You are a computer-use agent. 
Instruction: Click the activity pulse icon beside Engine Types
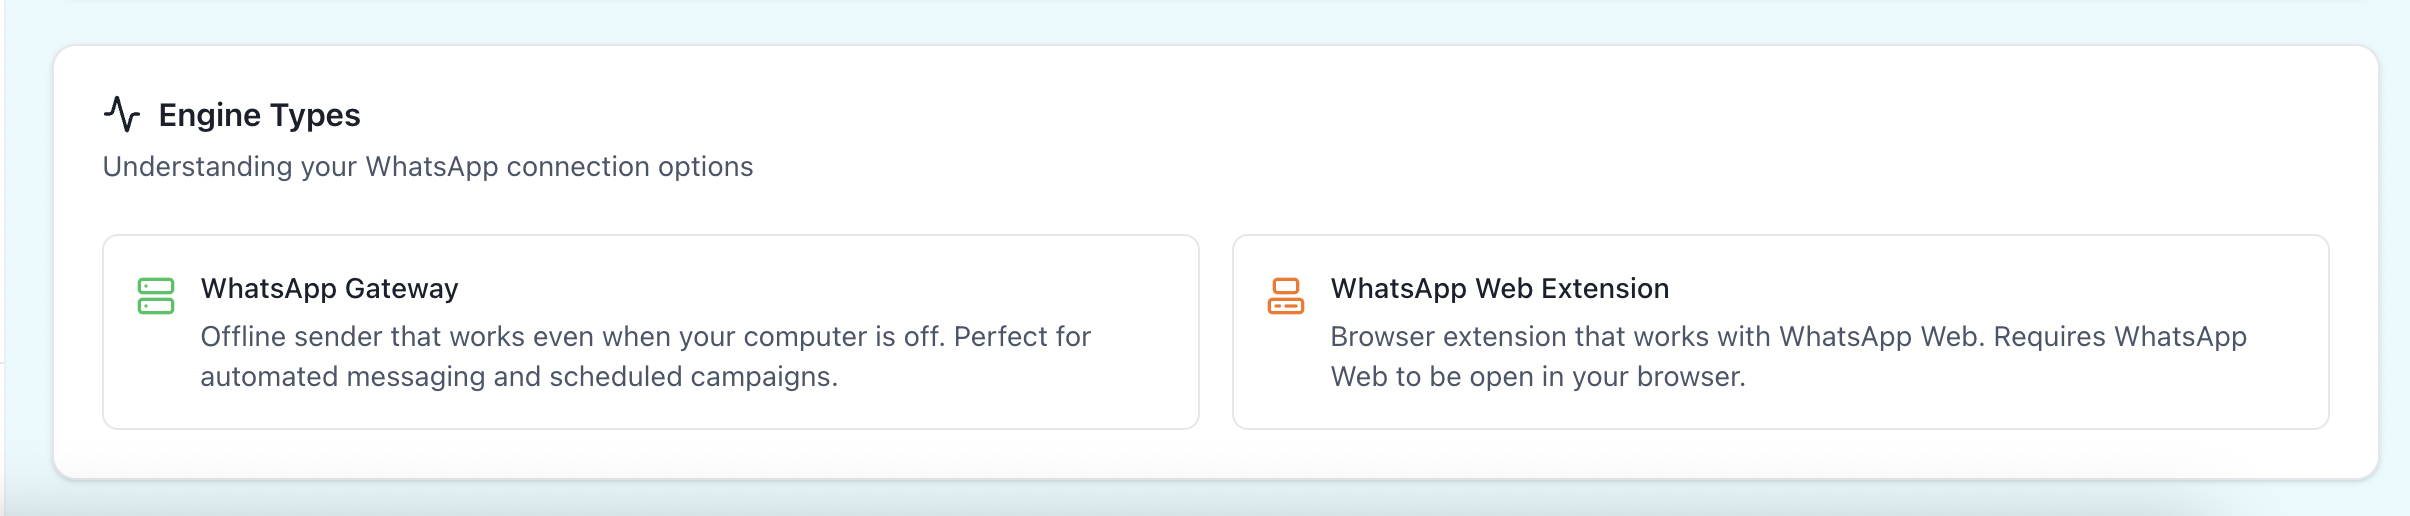[x=122, y=114]
